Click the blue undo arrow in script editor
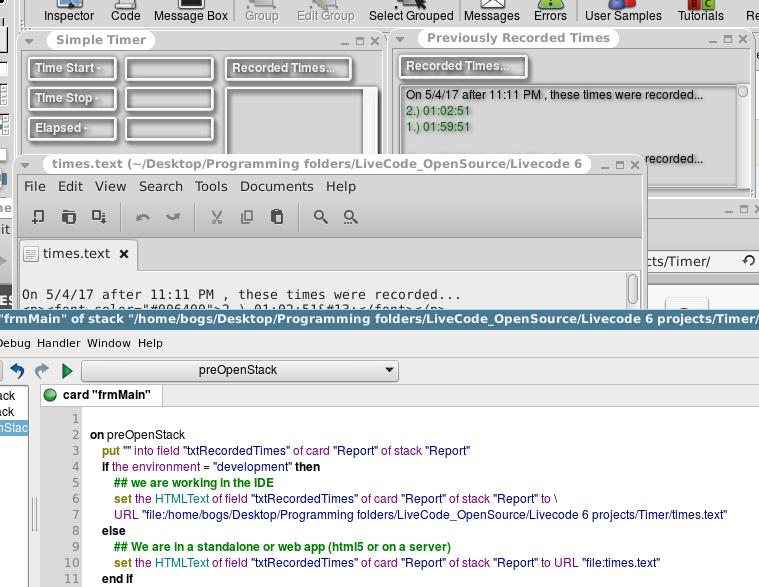Viewport: 759px width, 587px height. point(18,371)
